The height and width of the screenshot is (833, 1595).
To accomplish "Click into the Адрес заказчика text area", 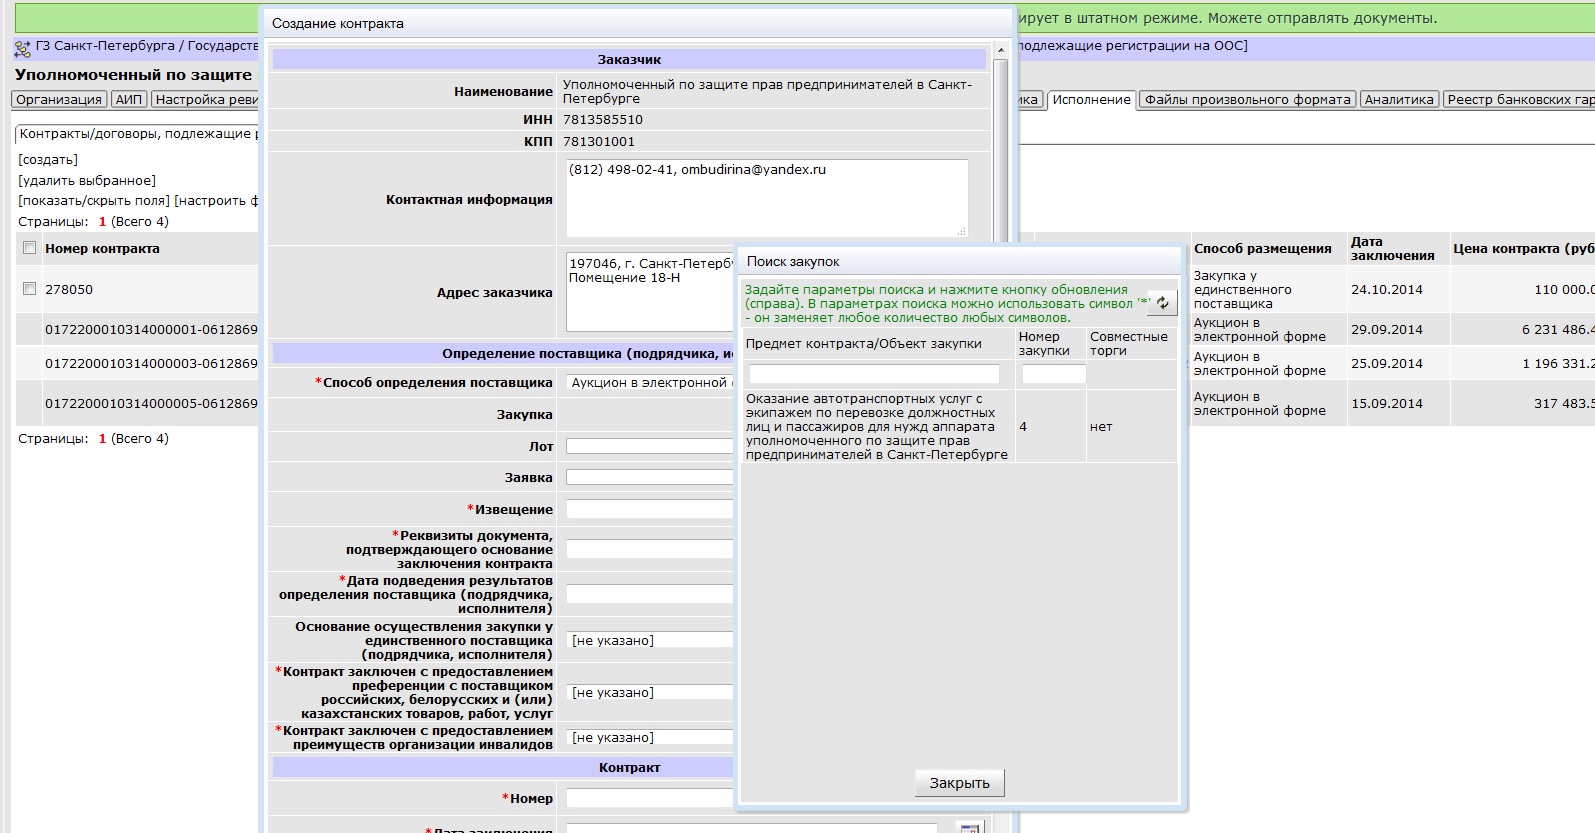I will (650, 292).
